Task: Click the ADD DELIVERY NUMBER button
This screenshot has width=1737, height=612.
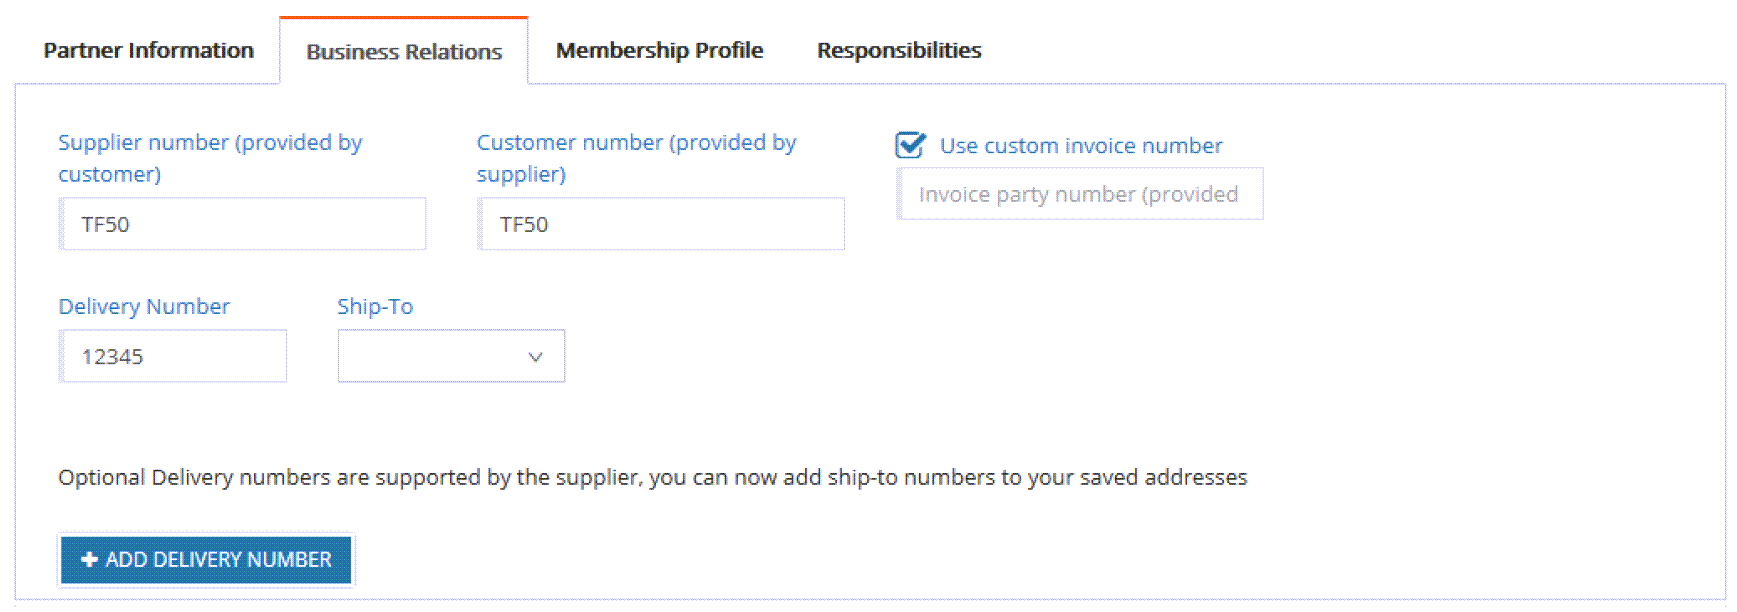Action: (205, 560)
